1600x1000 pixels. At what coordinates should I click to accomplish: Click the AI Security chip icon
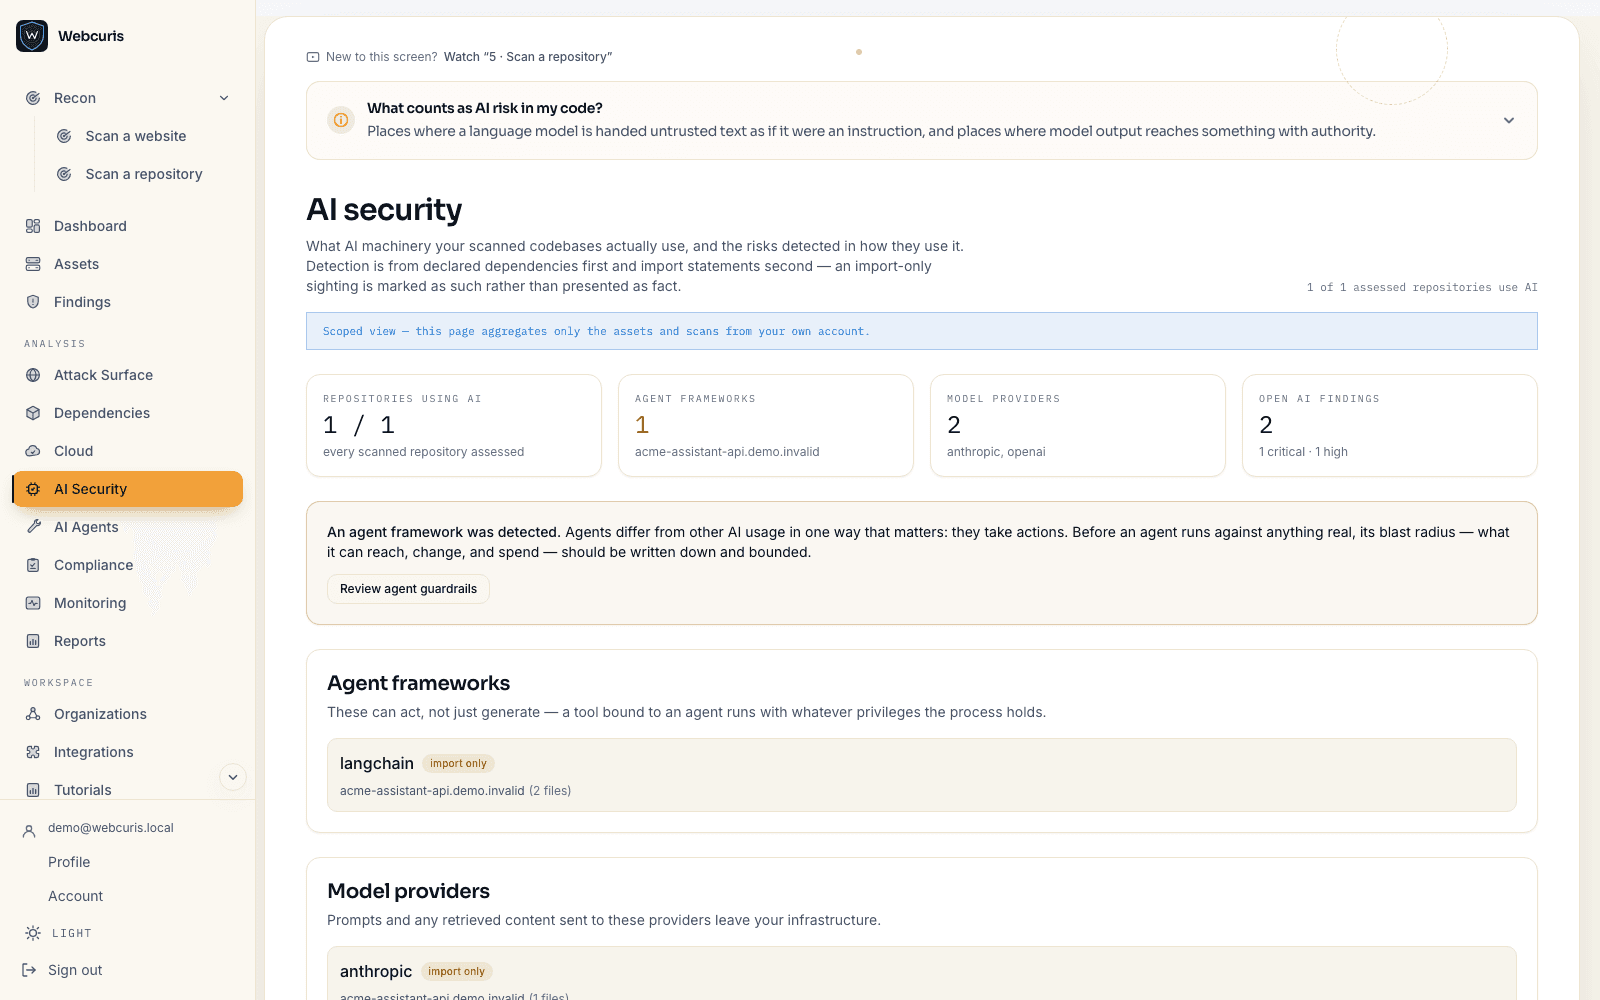tap(33, 489)
